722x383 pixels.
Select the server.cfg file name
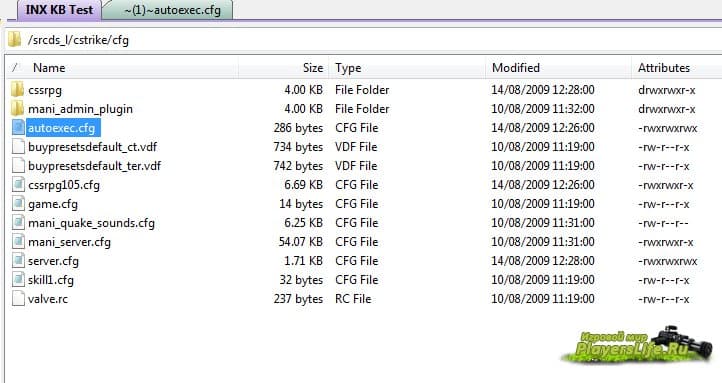tap(53, 261)
